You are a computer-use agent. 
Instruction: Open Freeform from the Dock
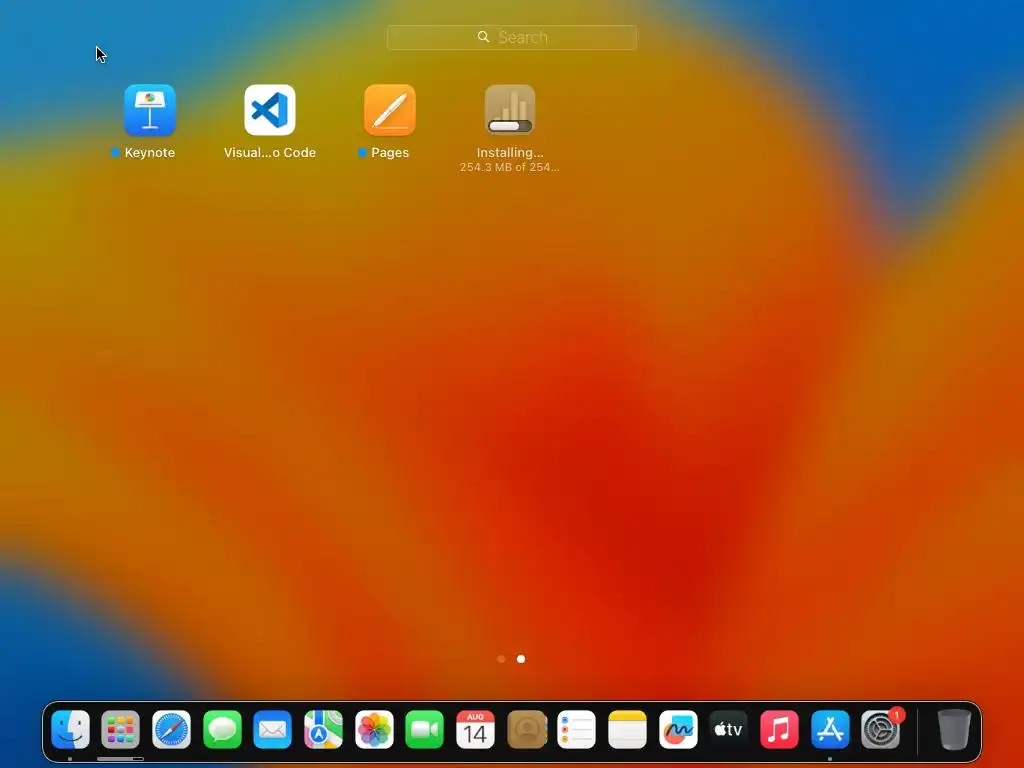coord(678,729)
